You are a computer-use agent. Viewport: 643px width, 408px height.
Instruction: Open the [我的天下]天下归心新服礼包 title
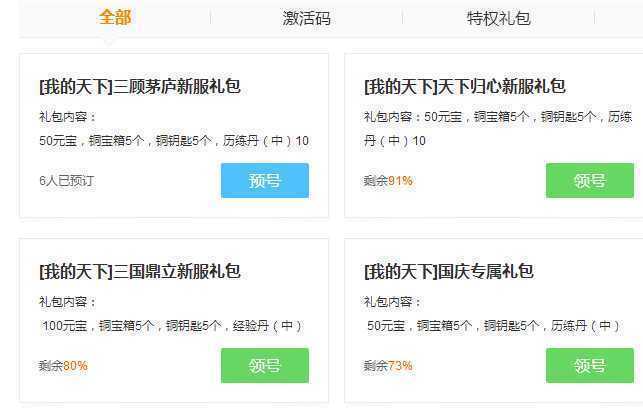pos(465,87)
